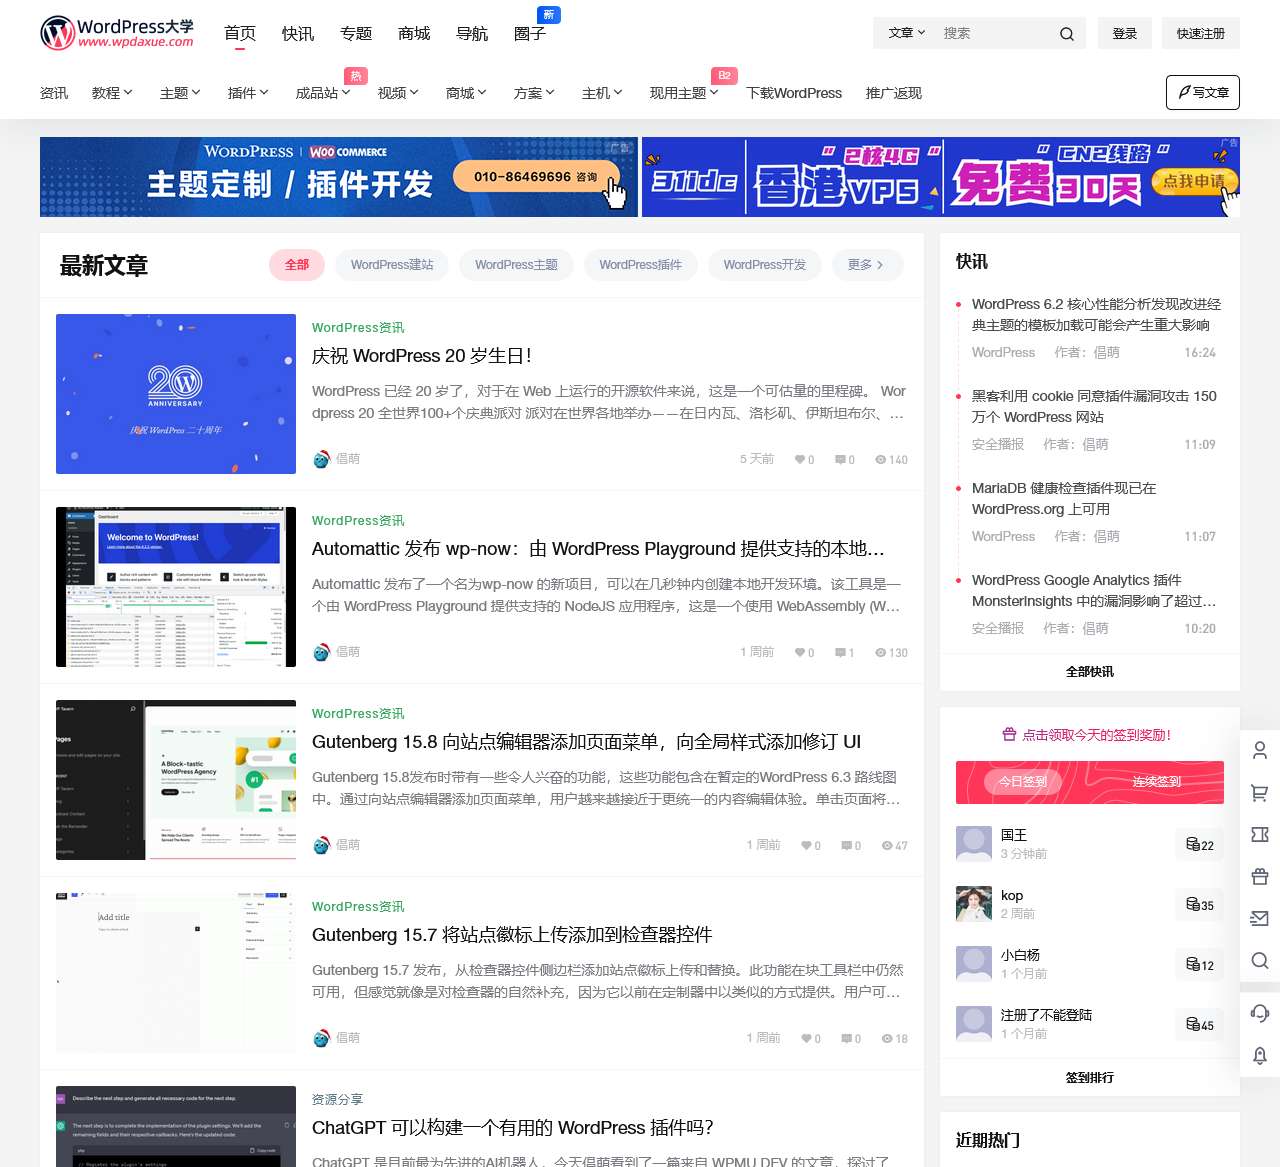Click the views eye icon on the Gutenberg 15.8 post
Viewport: 1280px width, 1167px height.
click(887, 846)
